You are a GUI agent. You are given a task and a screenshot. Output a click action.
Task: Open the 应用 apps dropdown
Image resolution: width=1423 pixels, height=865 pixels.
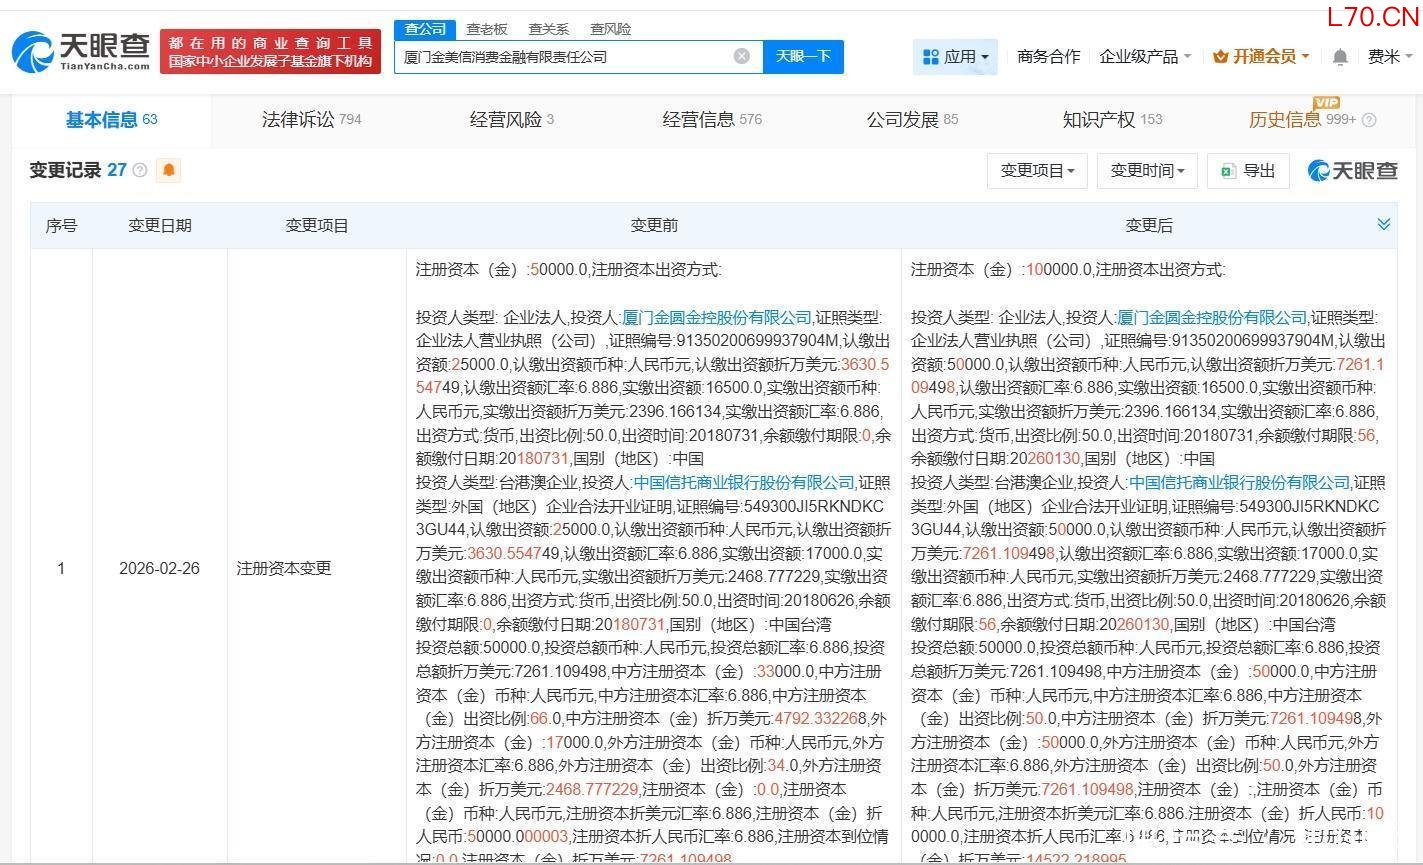955,57
